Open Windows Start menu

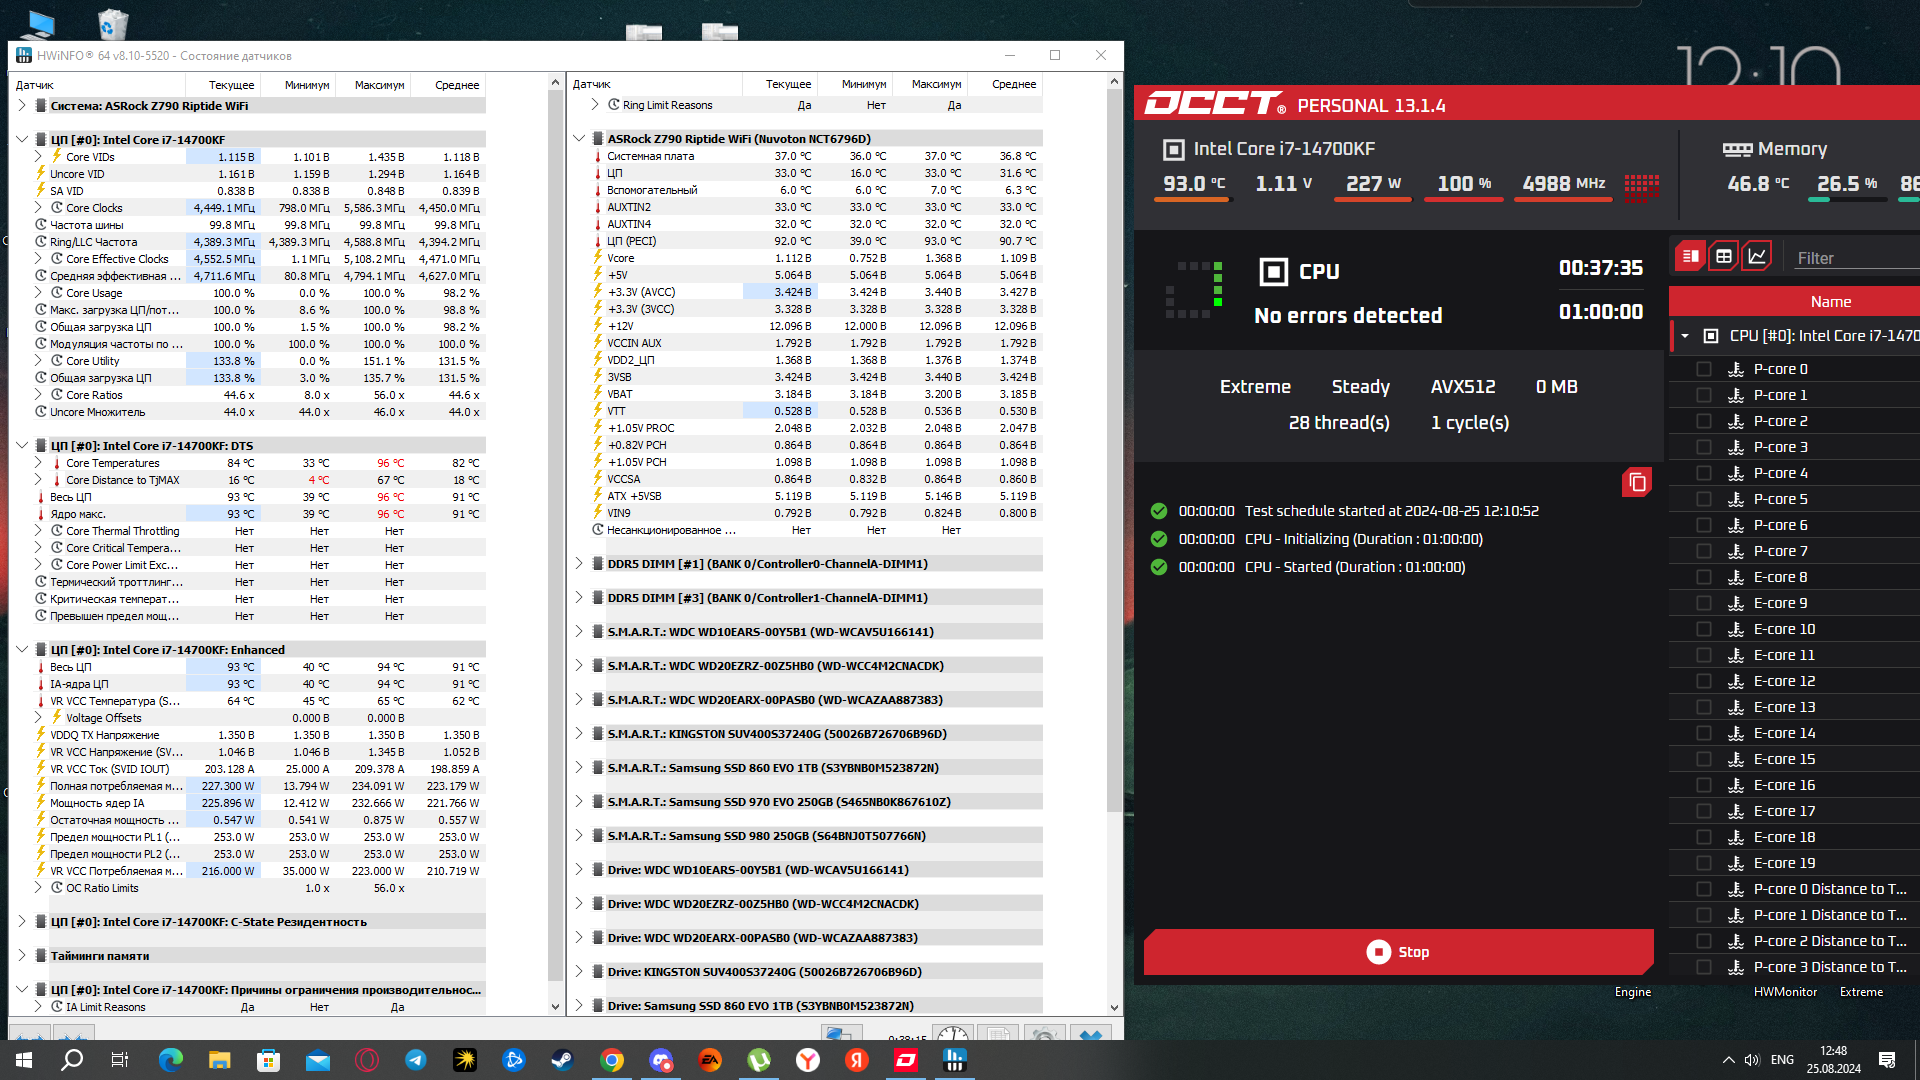24,1060
